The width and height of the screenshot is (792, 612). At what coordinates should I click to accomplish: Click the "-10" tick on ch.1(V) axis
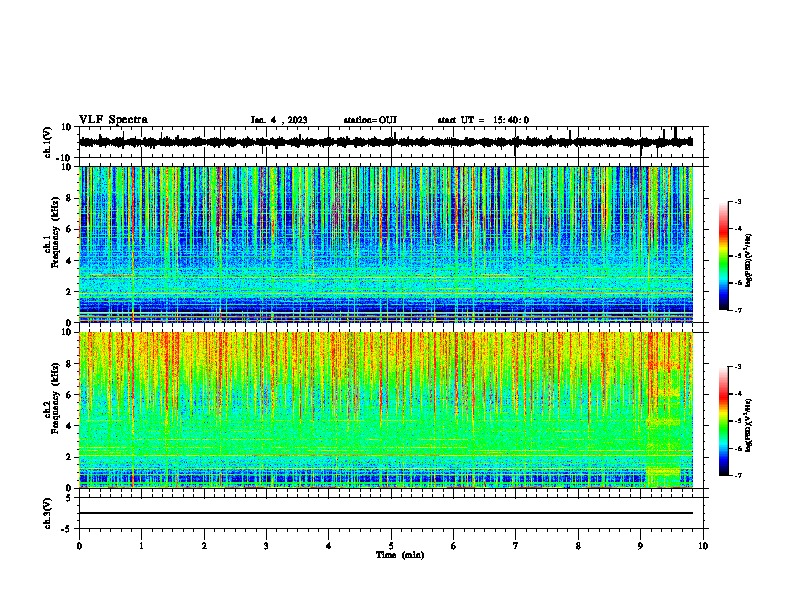(x=64, y=158)
